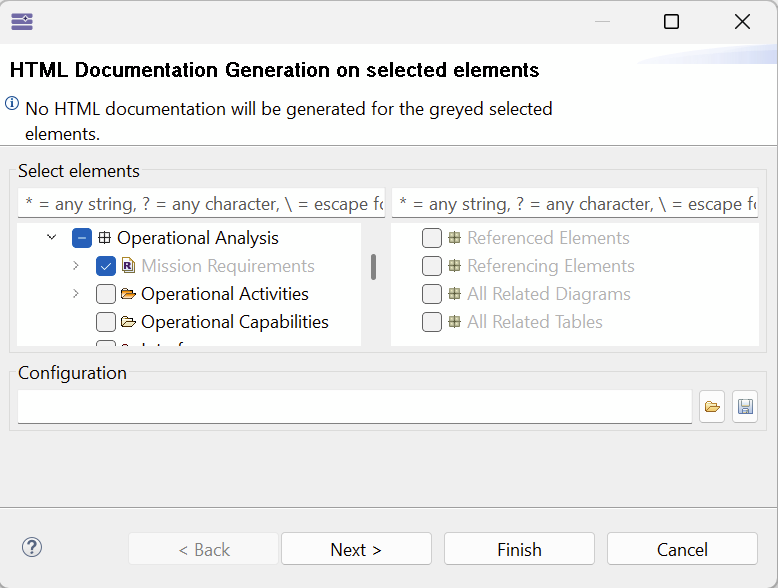The width and height of the screenshot is (778, 588).
Task: Expand the Operational Activities node
Action: click(75, 294)
